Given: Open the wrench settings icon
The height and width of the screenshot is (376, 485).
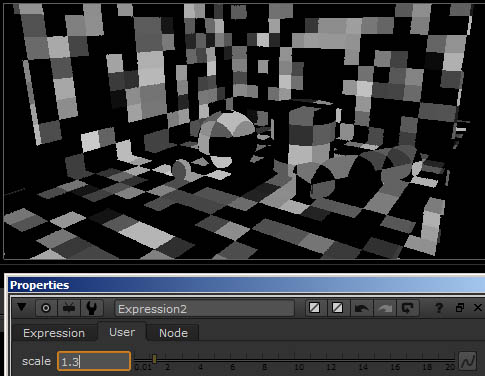Looking at the screenshot, I should 92,308.
